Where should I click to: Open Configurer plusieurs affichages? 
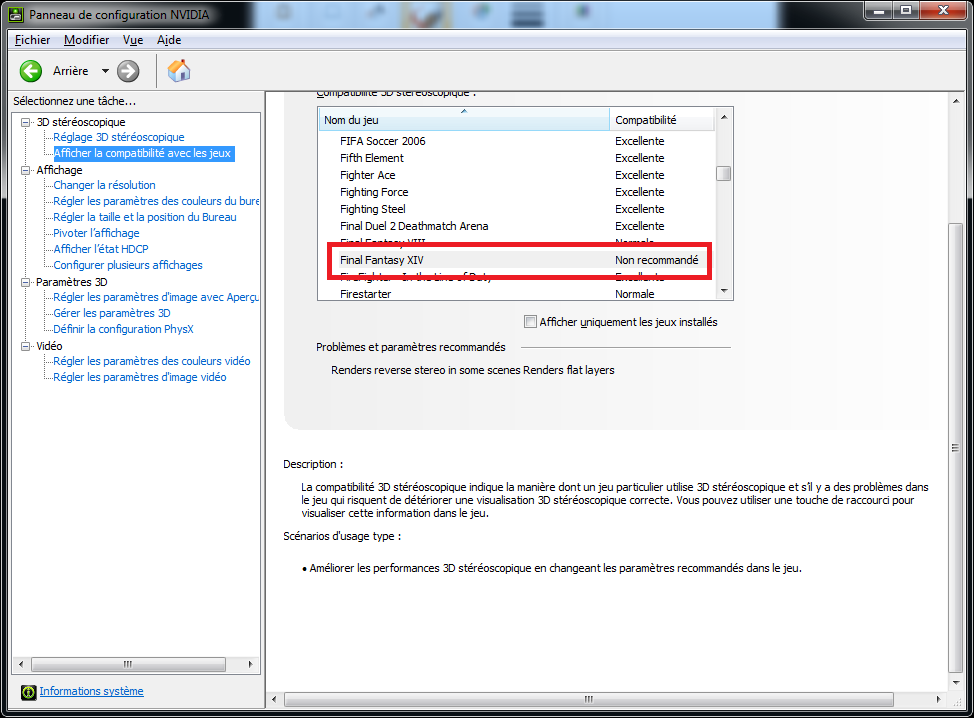tap(128, 265)
